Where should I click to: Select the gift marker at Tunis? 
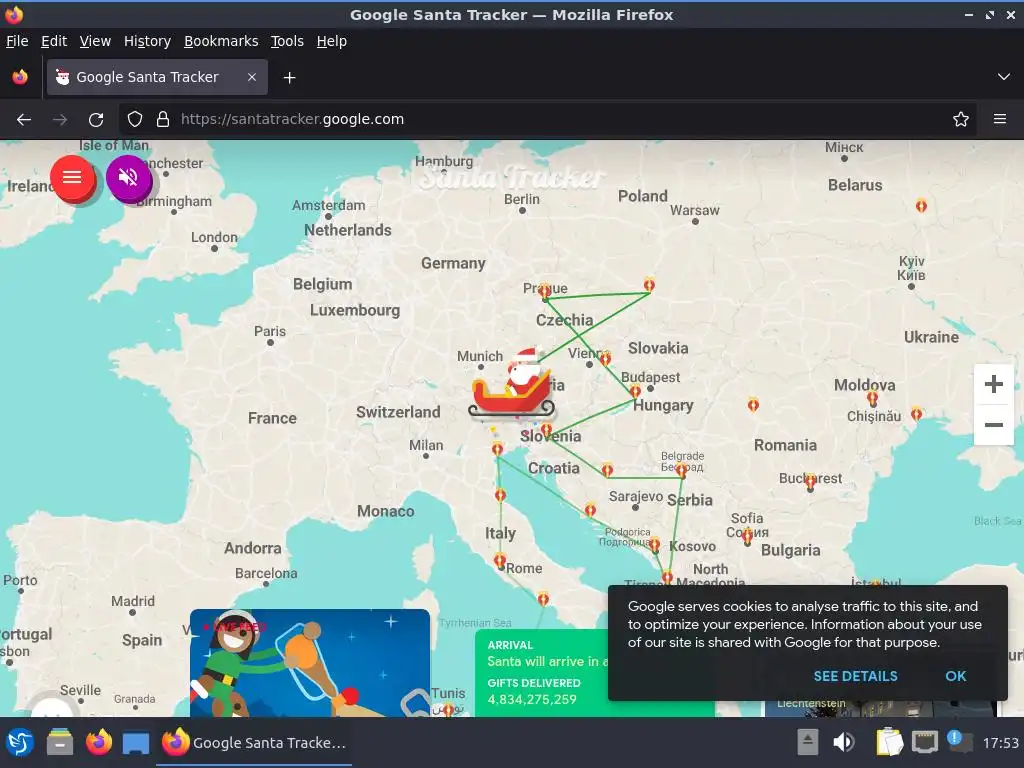[448, 709]
